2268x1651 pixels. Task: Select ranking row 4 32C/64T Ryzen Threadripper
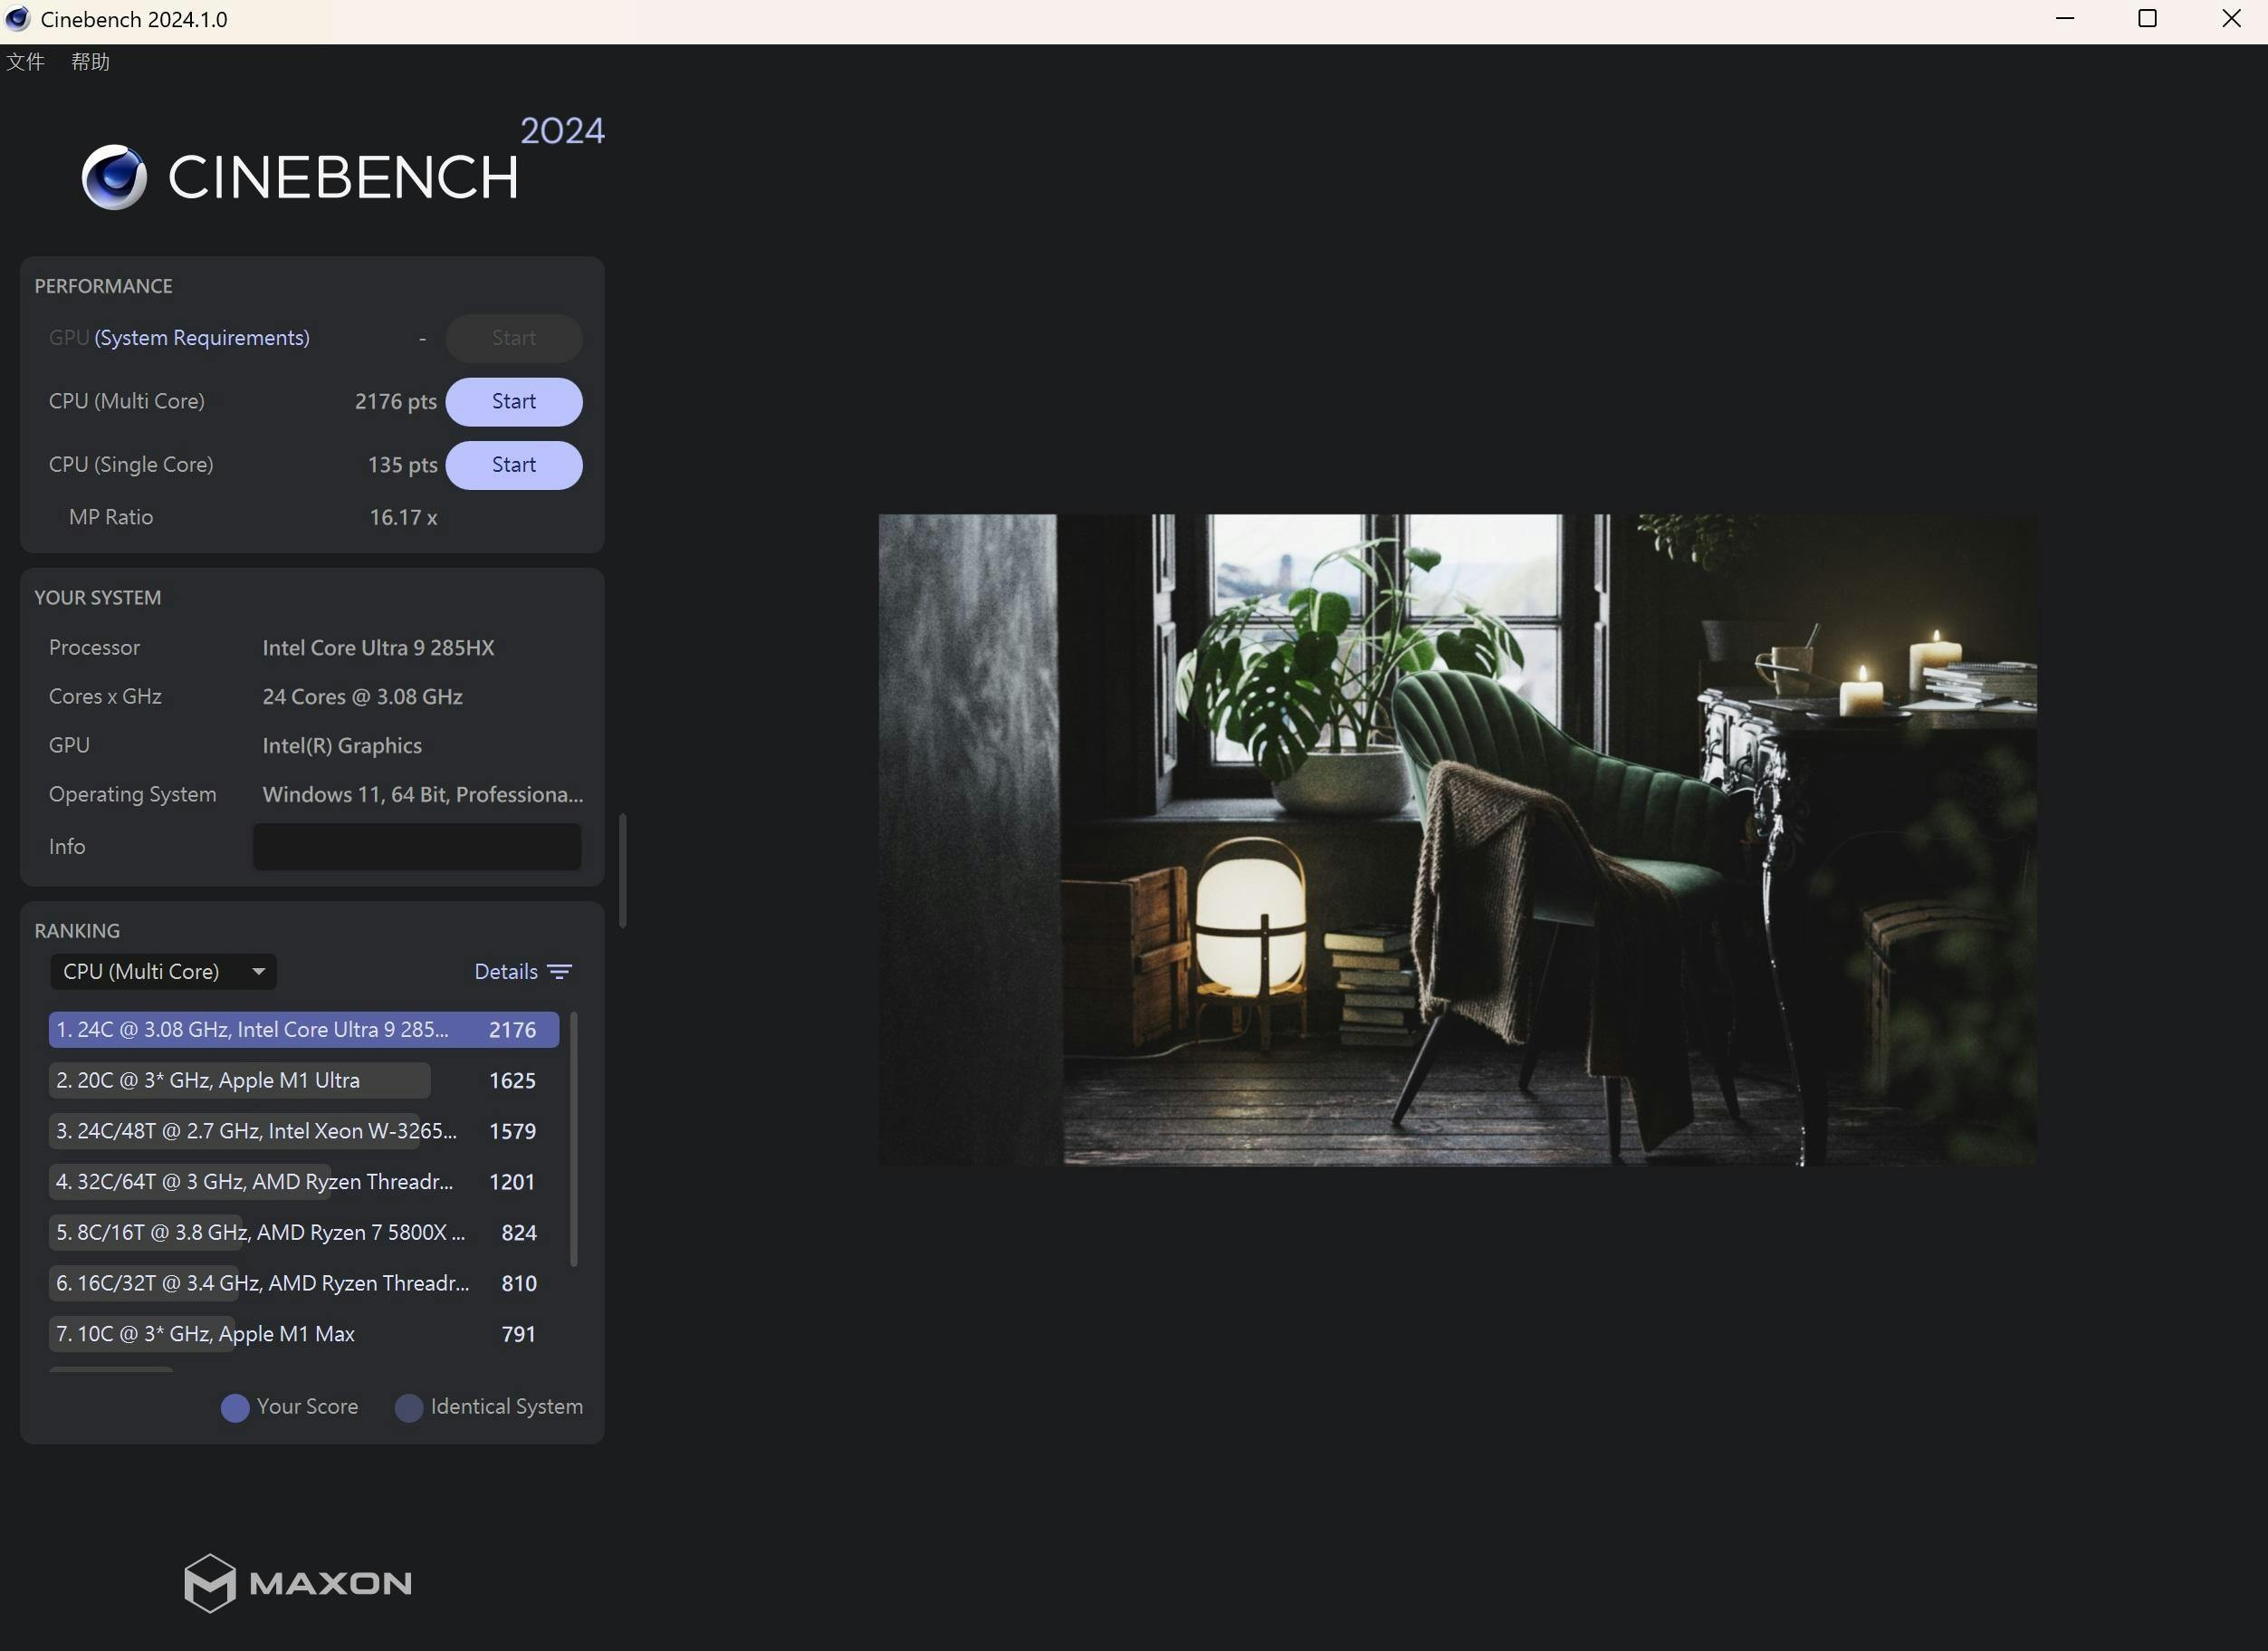tap(304, 1182)
